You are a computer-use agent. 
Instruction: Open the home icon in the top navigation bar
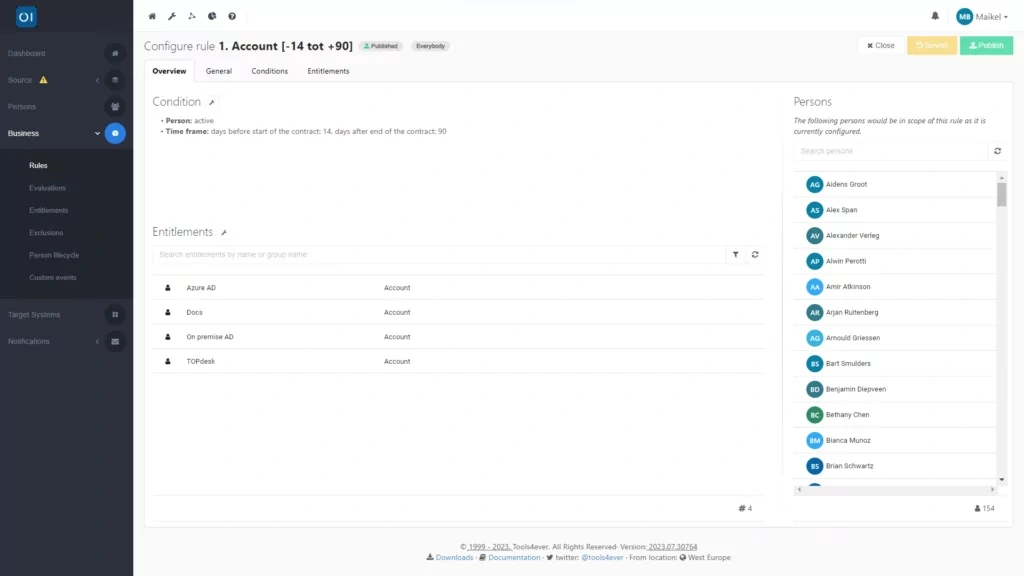click(x=151, y=16)
